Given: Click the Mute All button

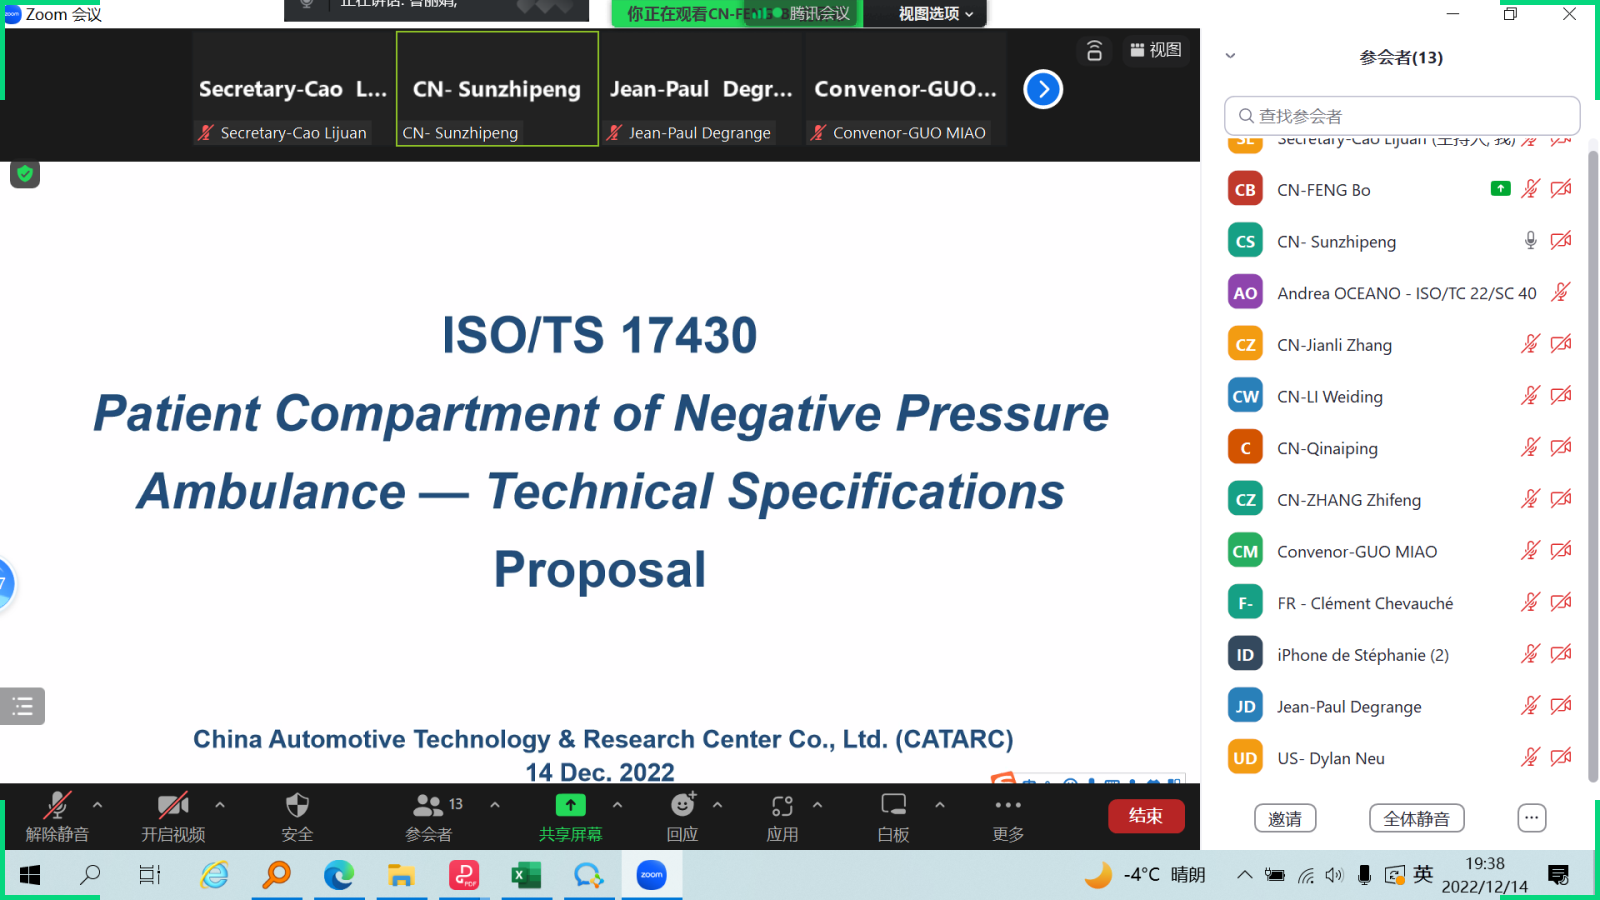Looking at the screenshot, I should (x=1416, y=819).
